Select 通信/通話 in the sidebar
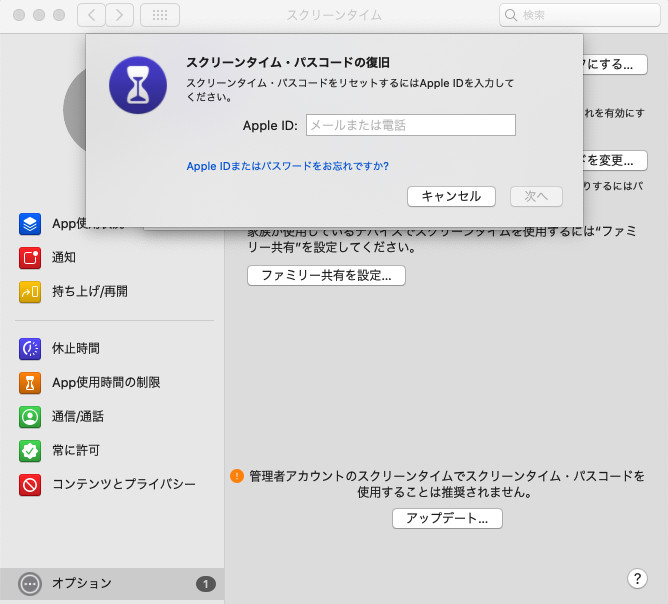668x604 pixels. (78, 417)
